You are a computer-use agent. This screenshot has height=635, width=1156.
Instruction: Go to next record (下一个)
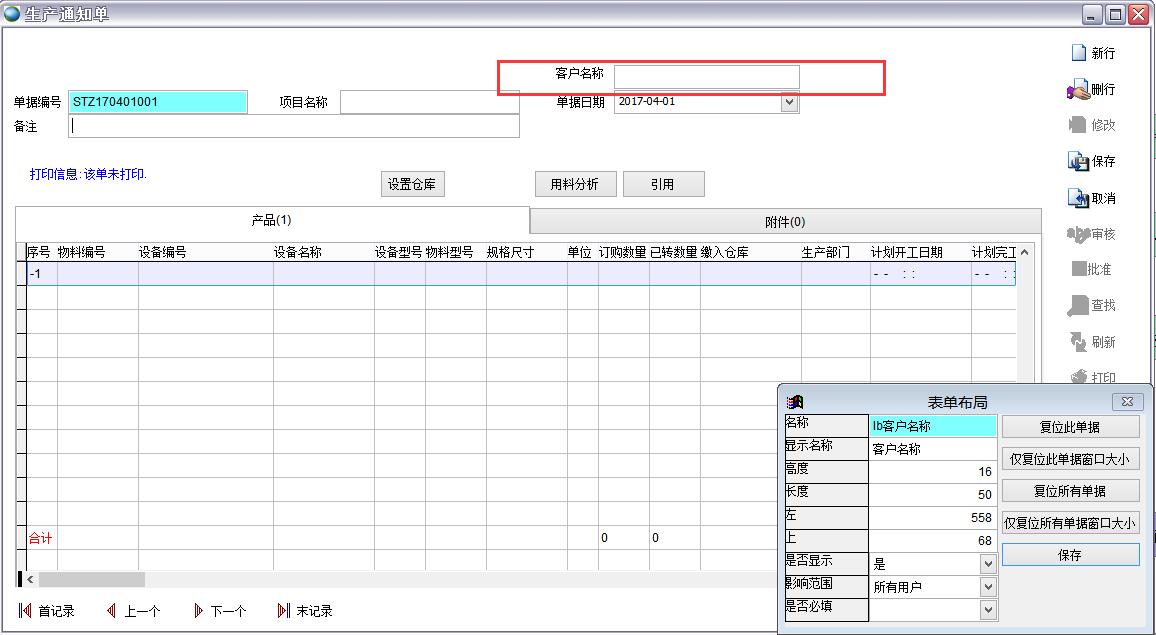click(x=198, y=611)
